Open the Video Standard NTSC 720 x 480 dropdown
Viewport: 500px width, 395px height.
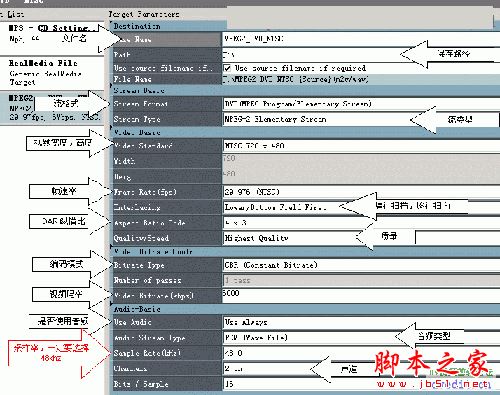click(x=361, y=146)
